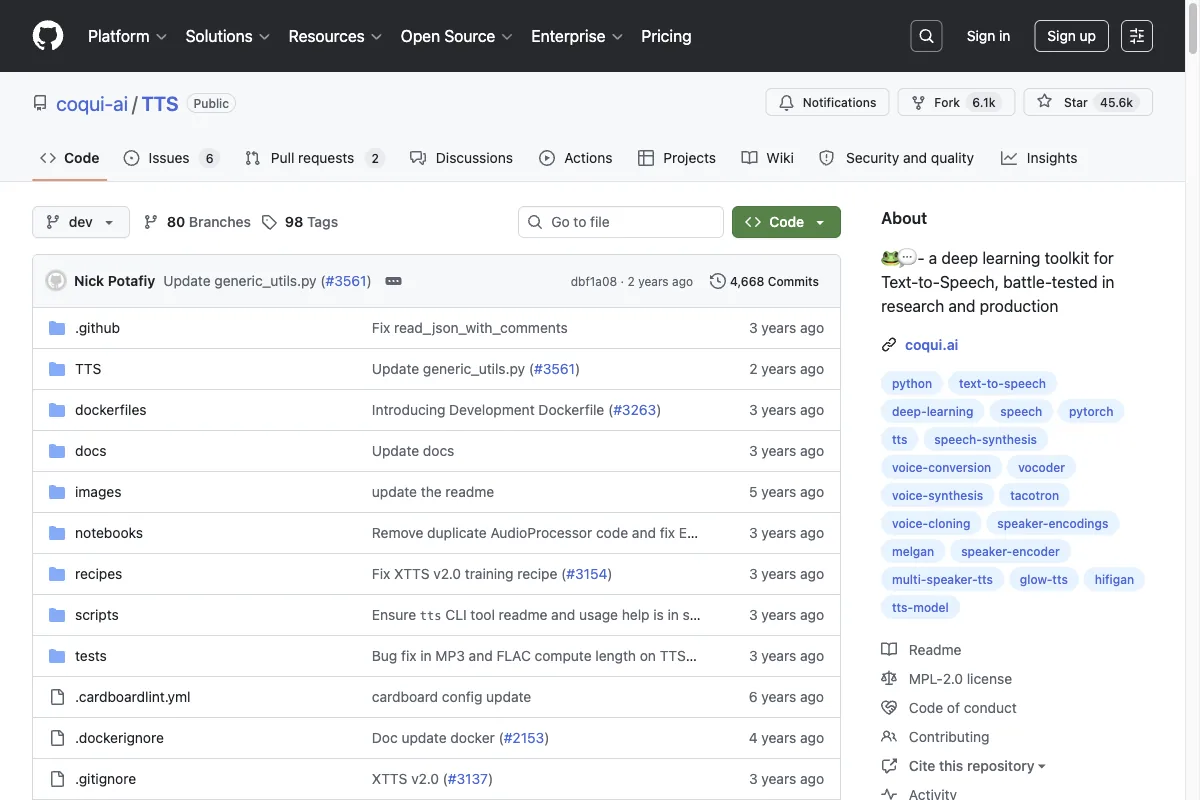1200x800 pixels.
Task: Expand the Open Source menu
Action: click(x=456, y=36)
